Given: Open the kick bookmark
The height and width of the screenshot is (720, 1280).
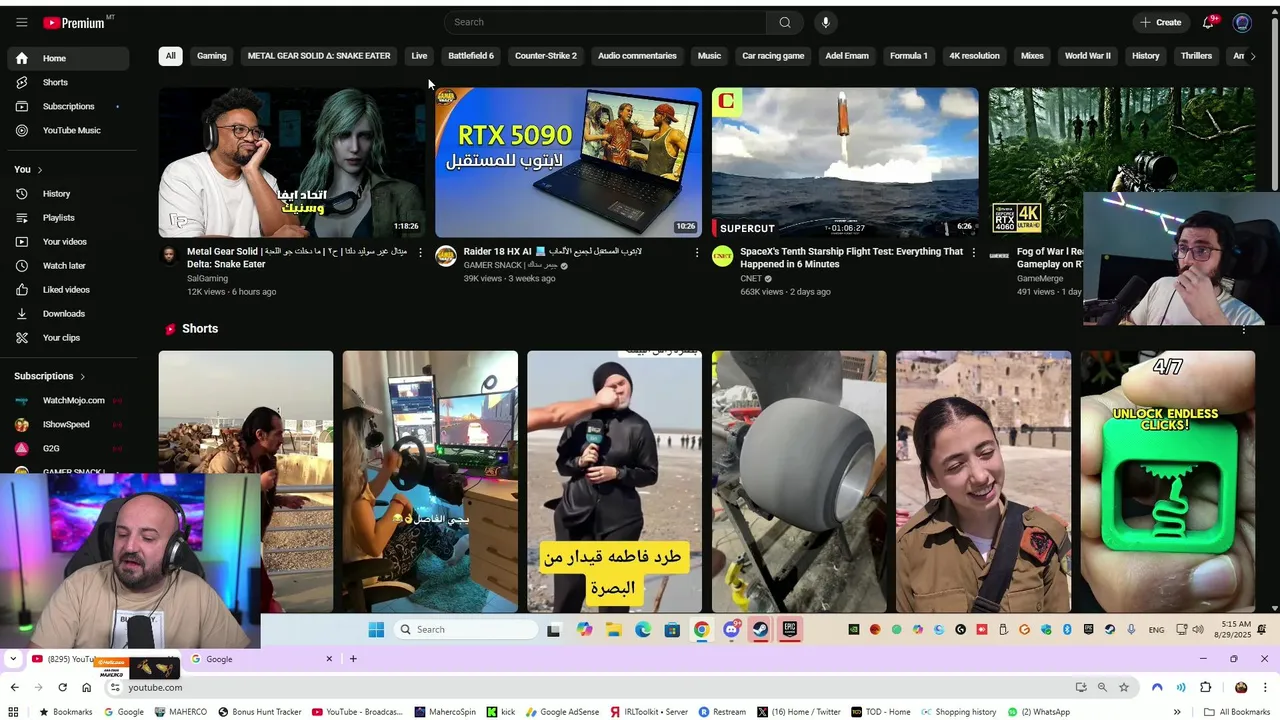Looking at the screenshot, I should pyautogui.click(x=501, y=712).
